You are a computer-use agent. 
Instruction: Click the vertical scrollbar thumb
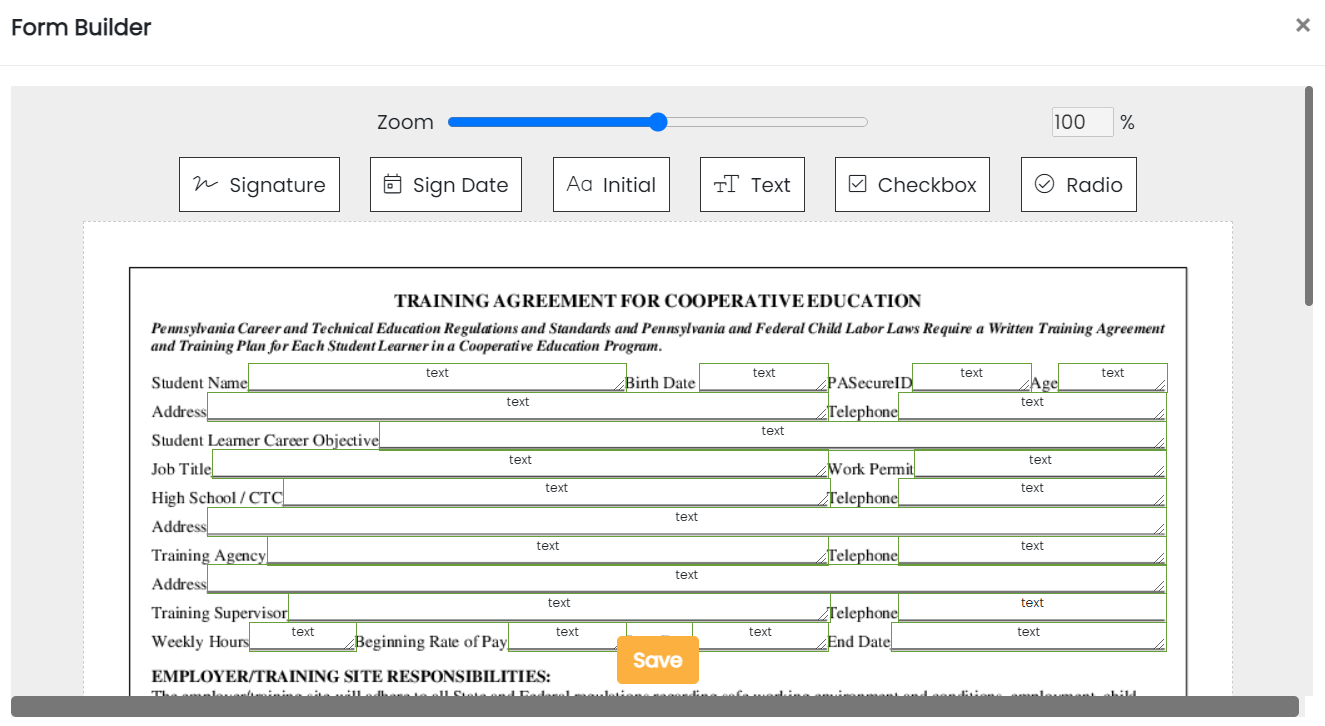coord(1309,196)
